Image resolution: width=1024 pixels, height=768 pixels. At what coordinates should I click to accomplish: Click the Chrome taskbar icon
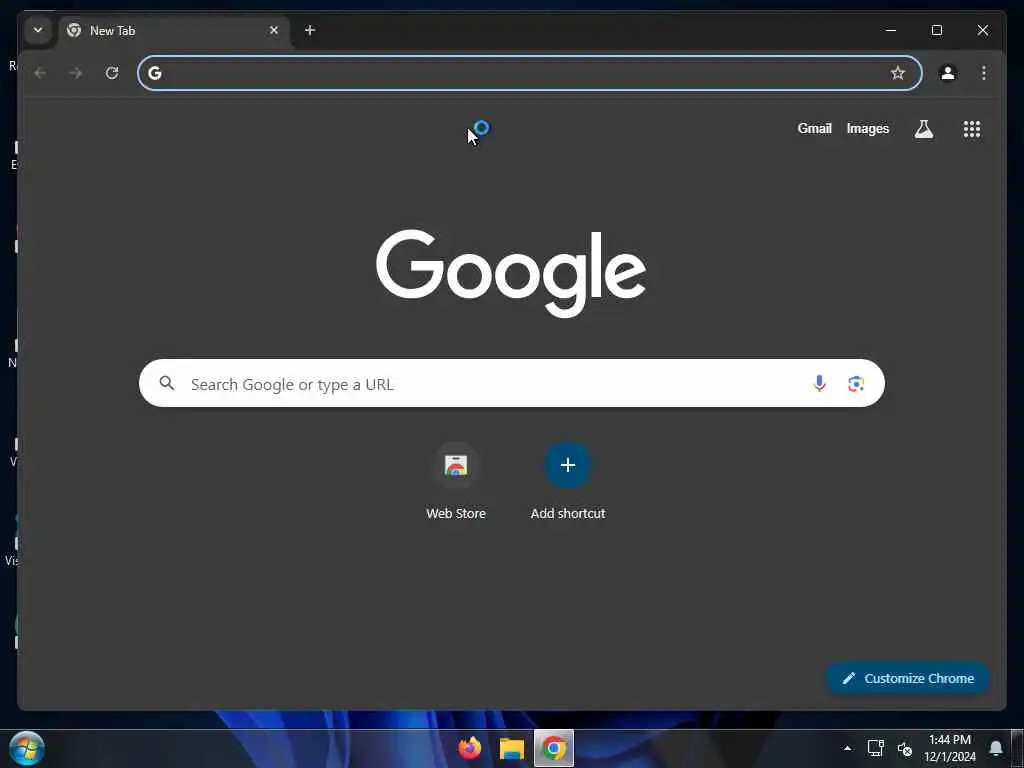(x=554, y=748)
